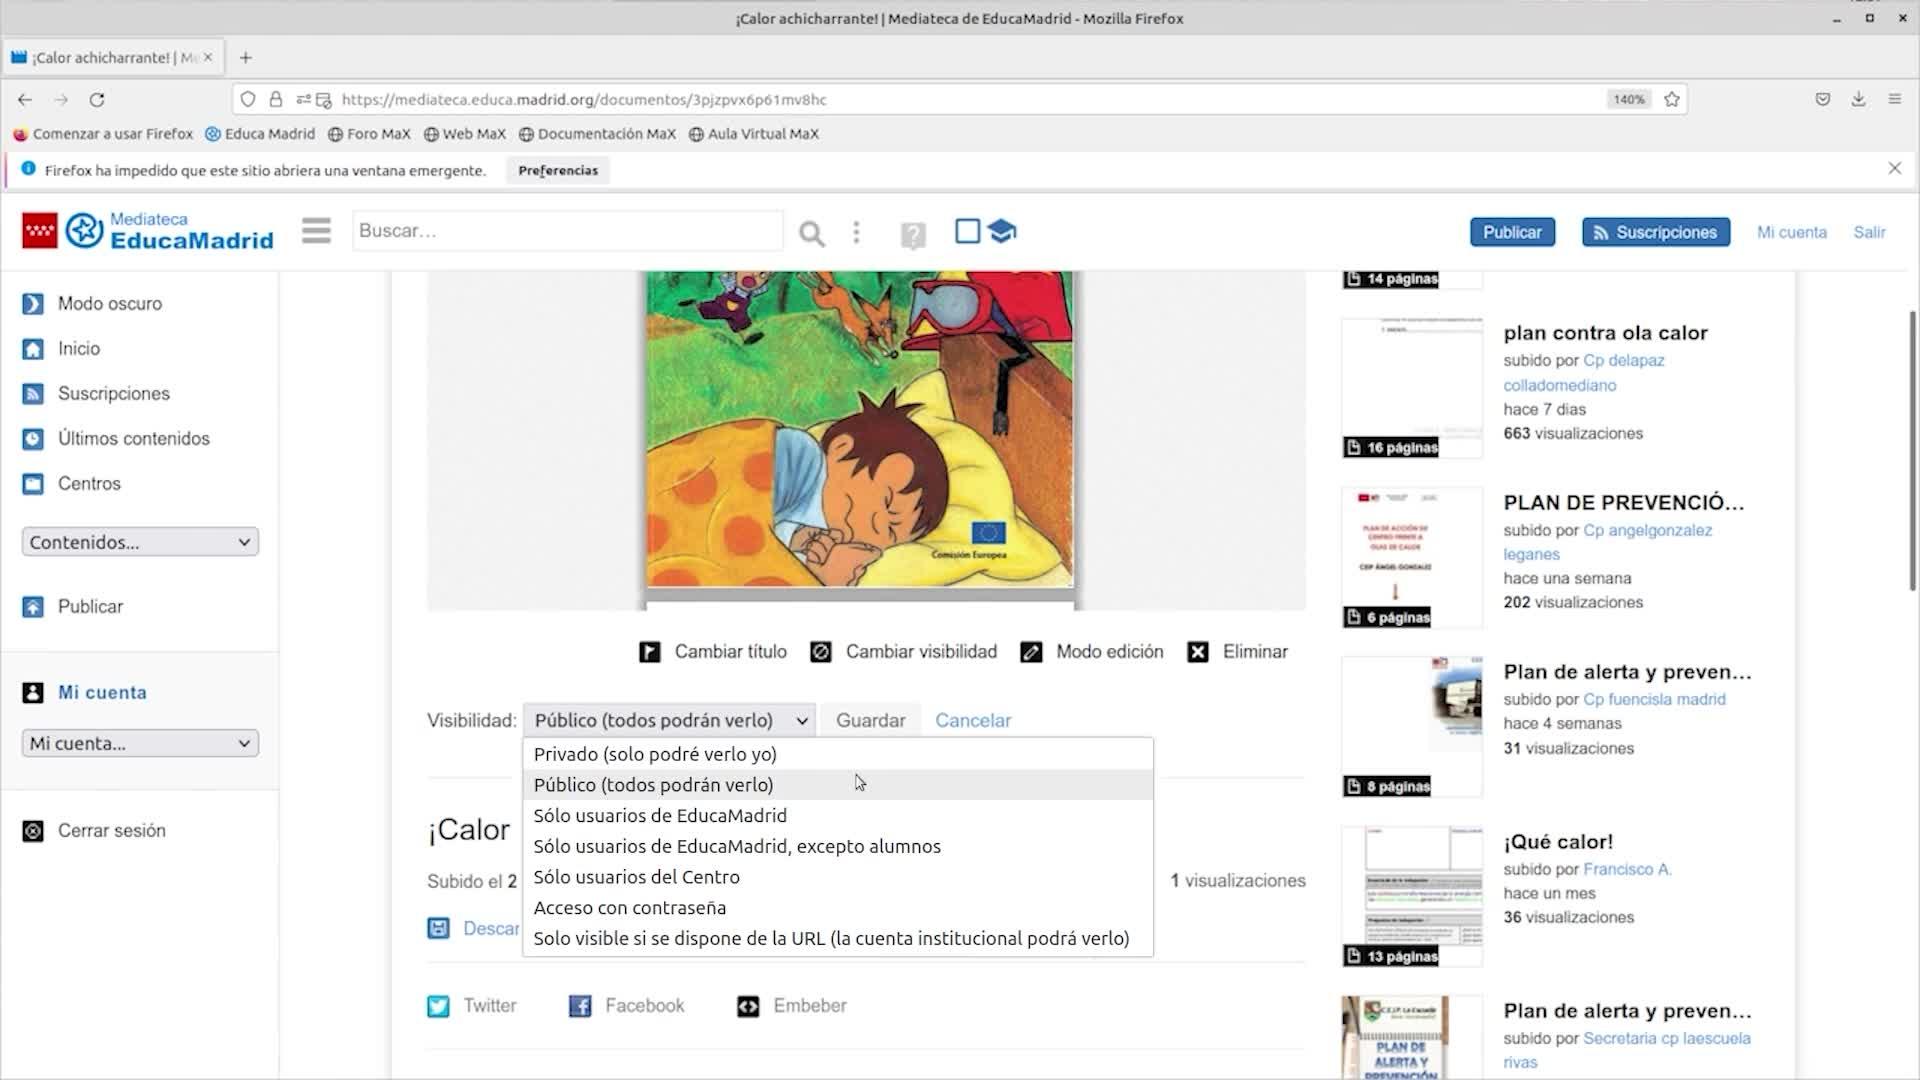Click the Eliminar X icon
This screenshot has width=1920, height=1080.
[x=1197, y=652]
